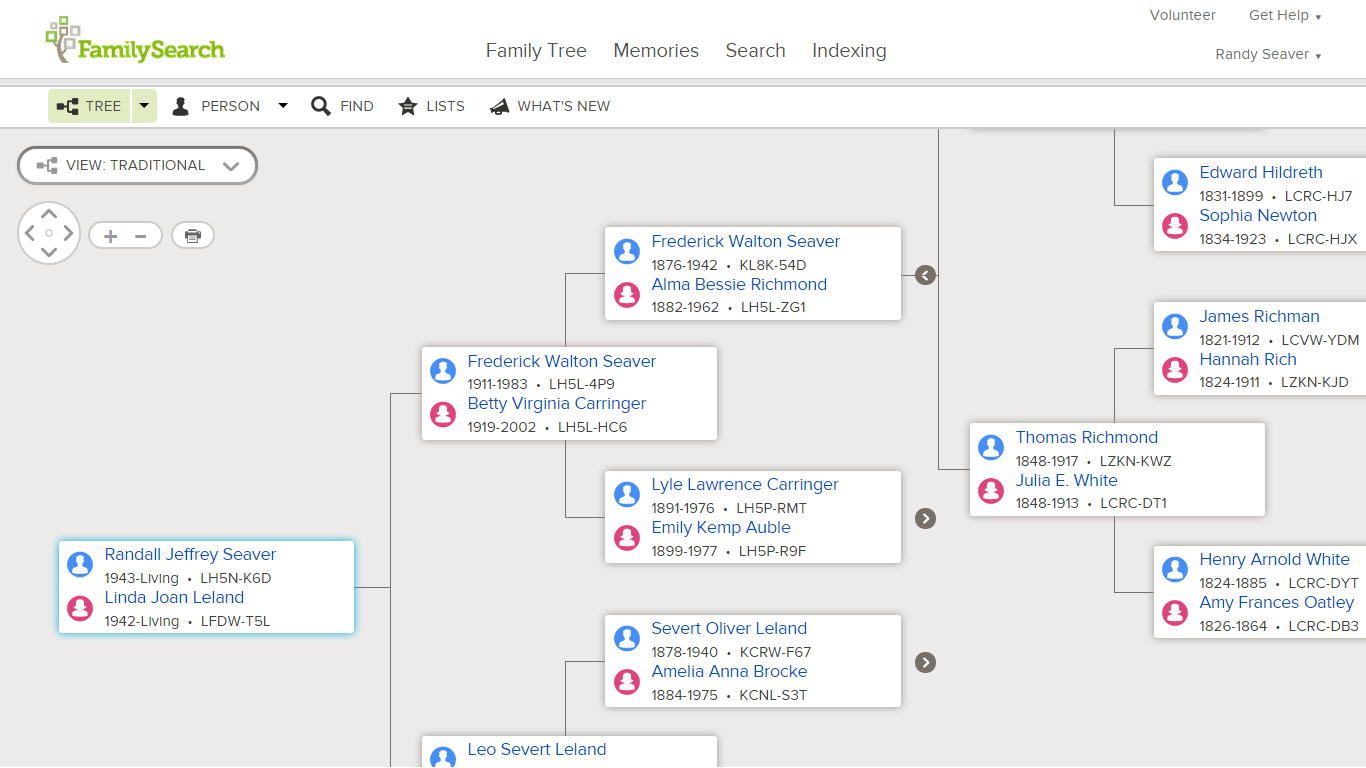Collapse ancestors of Frederick Walton Seaver
1366x768 pixels.
click(925, 275)
